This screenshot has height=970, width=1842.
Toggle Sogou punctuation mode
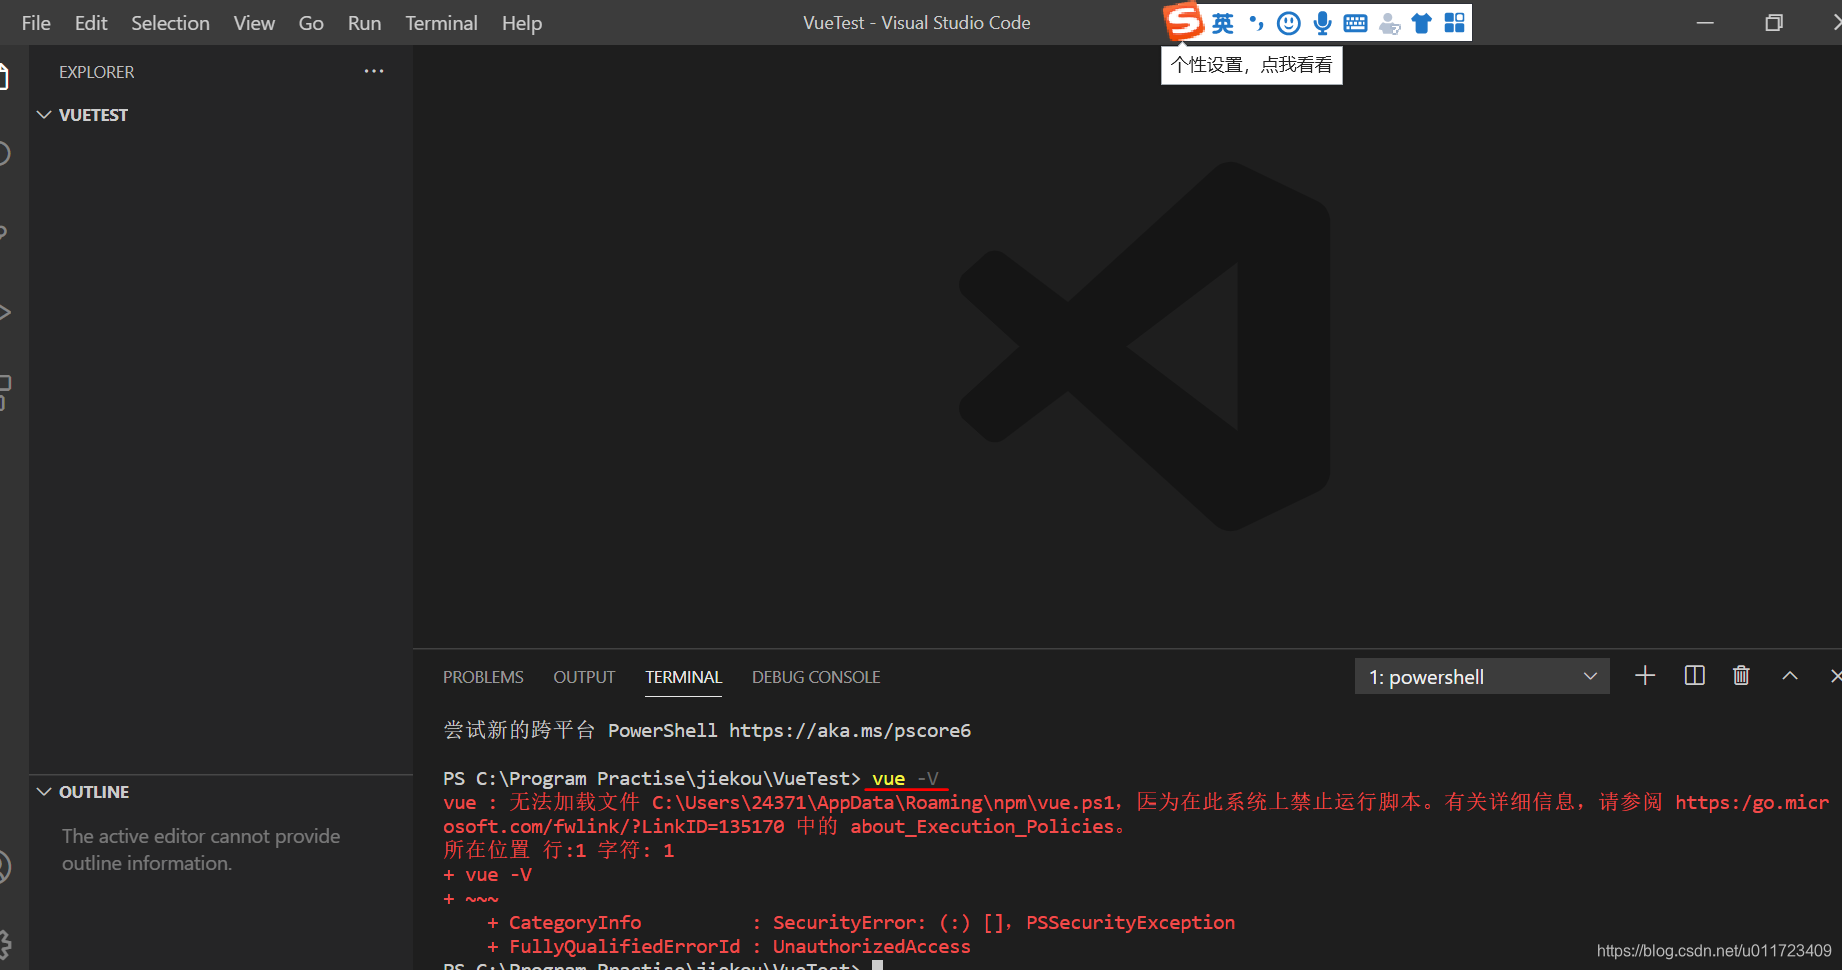click(x=1256, y=23)
